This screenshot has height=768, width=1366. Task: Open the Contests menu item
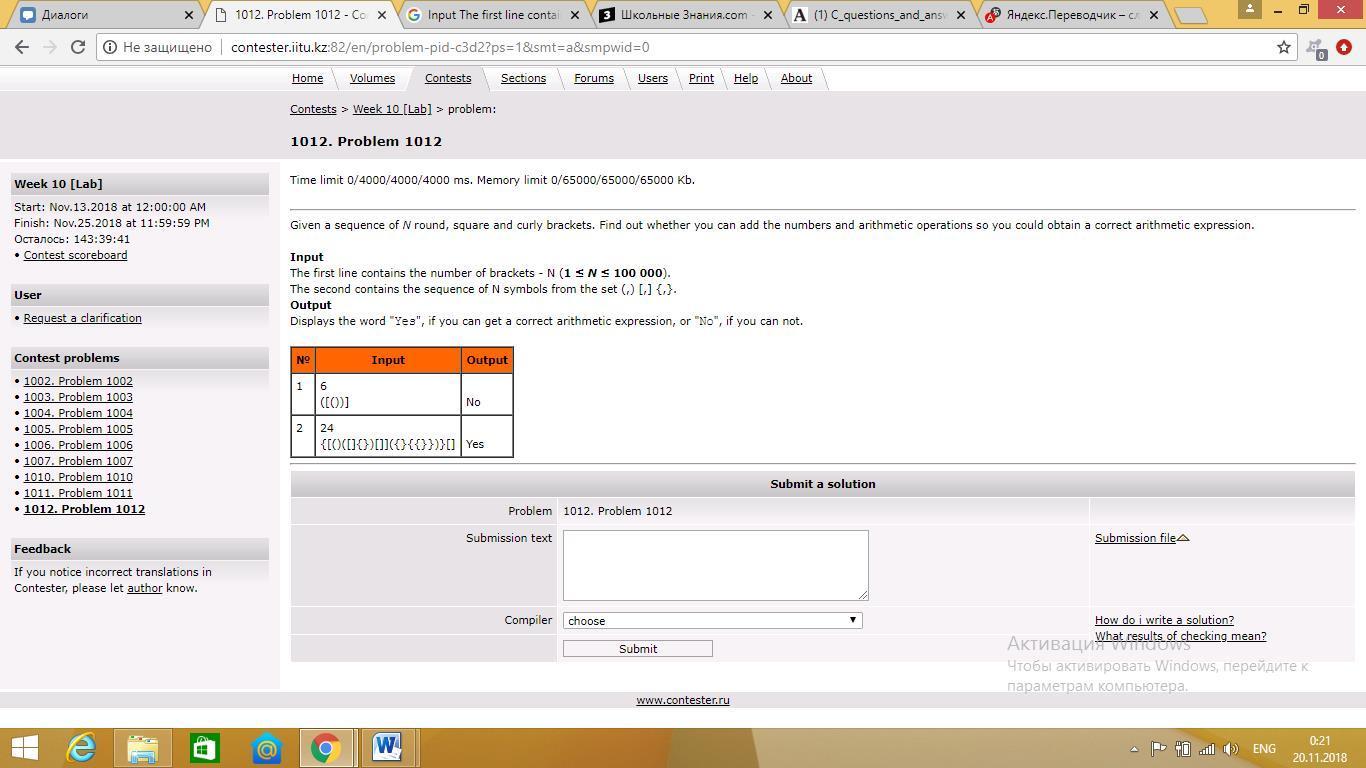(447, 78)
